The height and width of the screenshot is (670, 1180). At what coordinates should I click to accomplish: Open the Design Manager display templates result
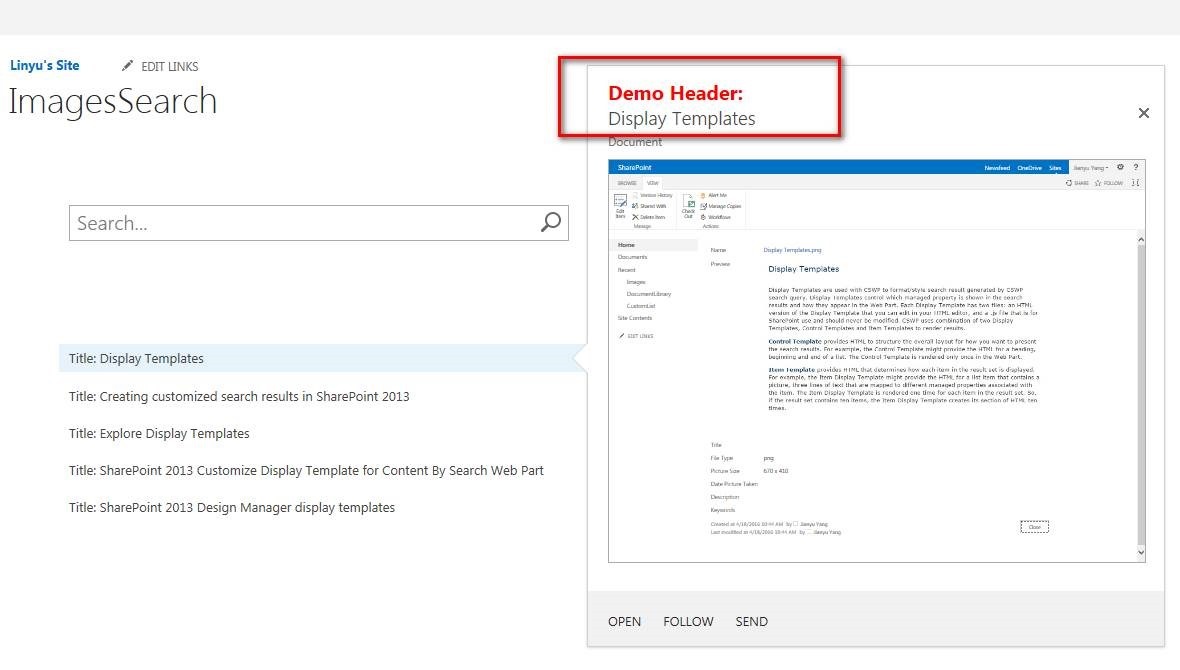pyautogui.click(x=232, y=507)
